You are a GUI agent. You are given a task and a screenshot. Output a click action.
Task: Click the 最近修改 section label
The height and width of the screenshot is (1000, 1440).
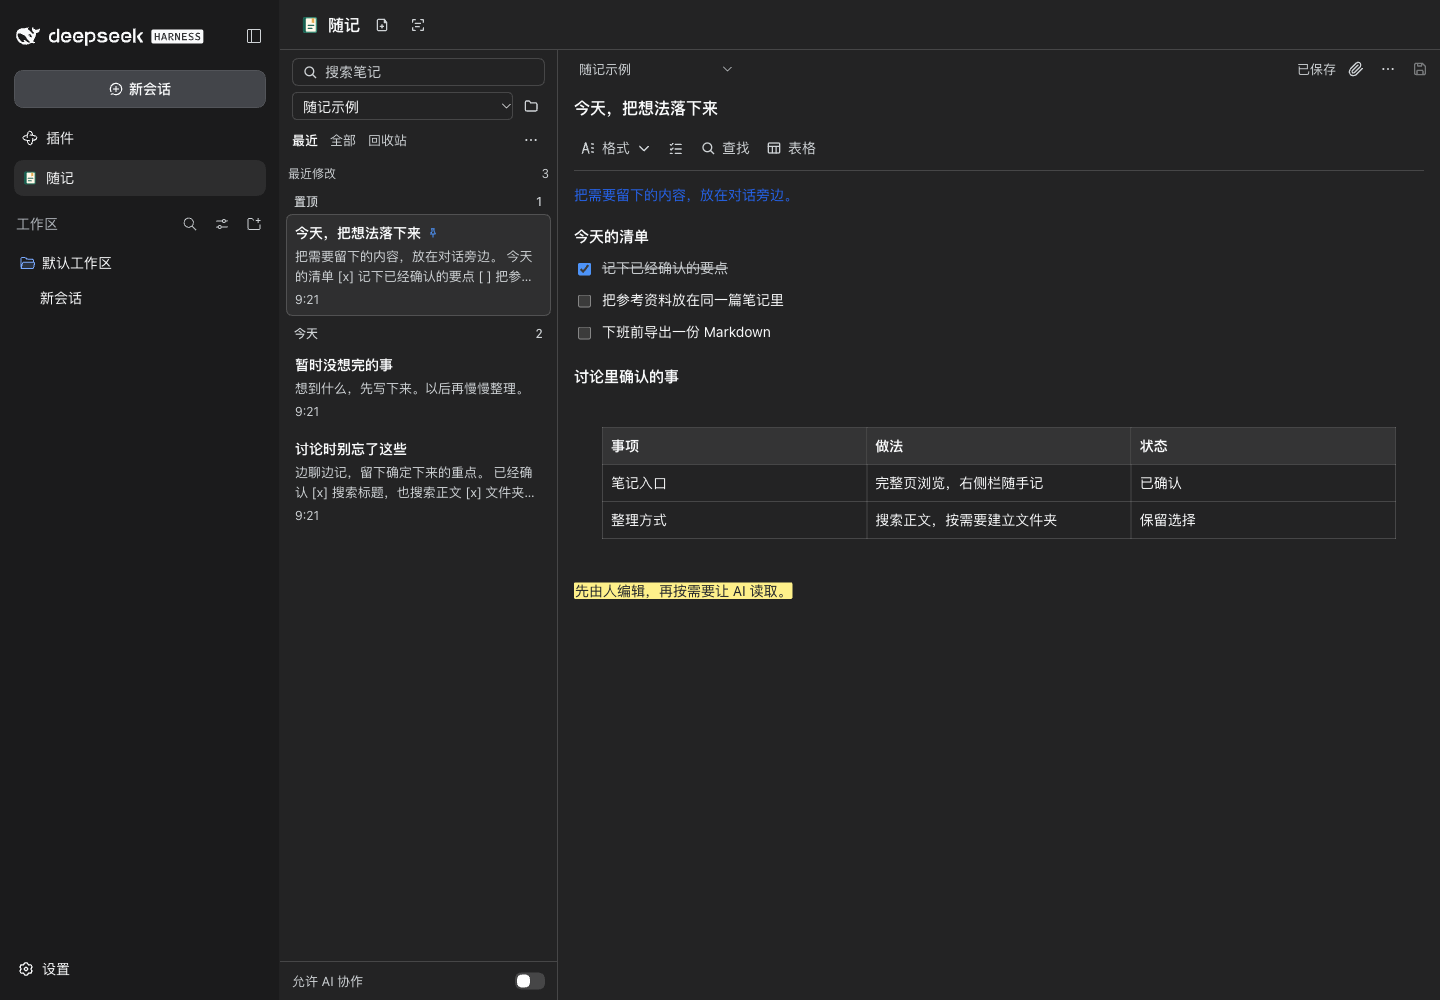coord(312,173)
